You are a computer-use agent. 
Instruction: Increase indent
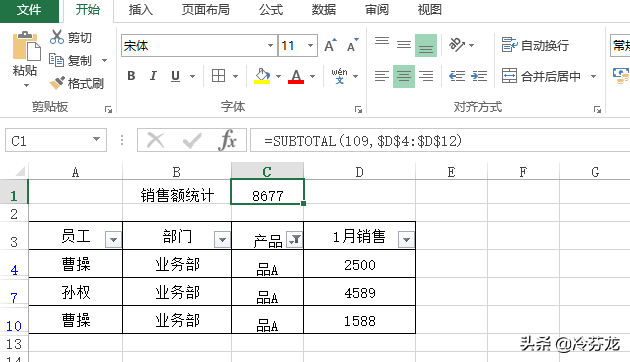479,76
